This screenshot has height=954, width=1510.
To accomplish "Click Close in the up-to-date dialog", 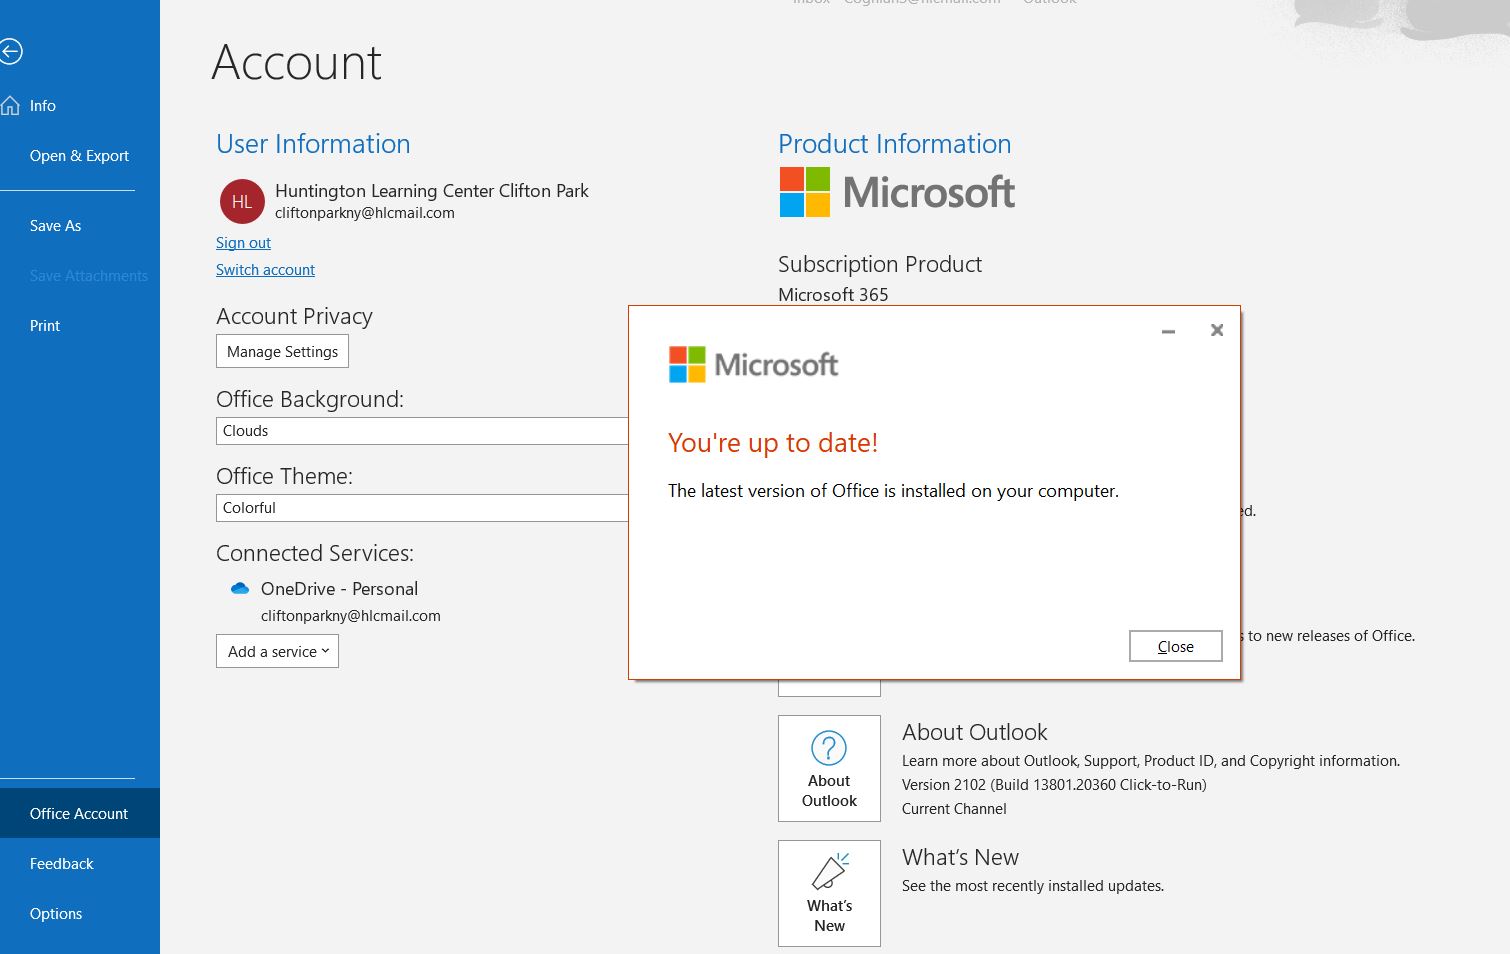I will pos(1176,646).
